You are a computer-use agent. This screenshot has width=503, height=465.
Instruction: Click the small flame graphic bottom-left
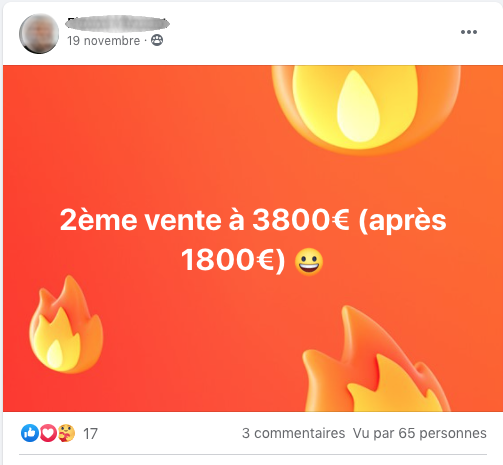click(66, 324)
